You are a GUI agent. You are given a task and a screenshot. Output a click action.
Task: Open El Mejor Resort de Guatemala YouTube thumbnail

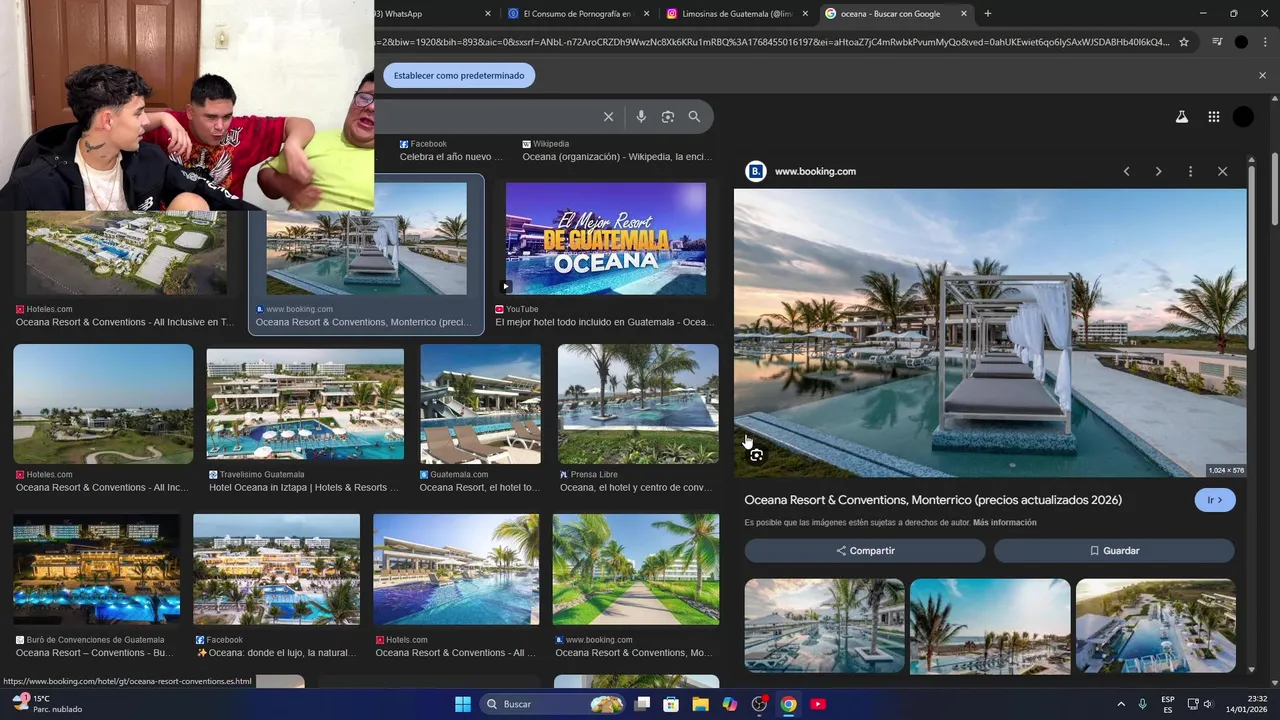coord(606,238)
